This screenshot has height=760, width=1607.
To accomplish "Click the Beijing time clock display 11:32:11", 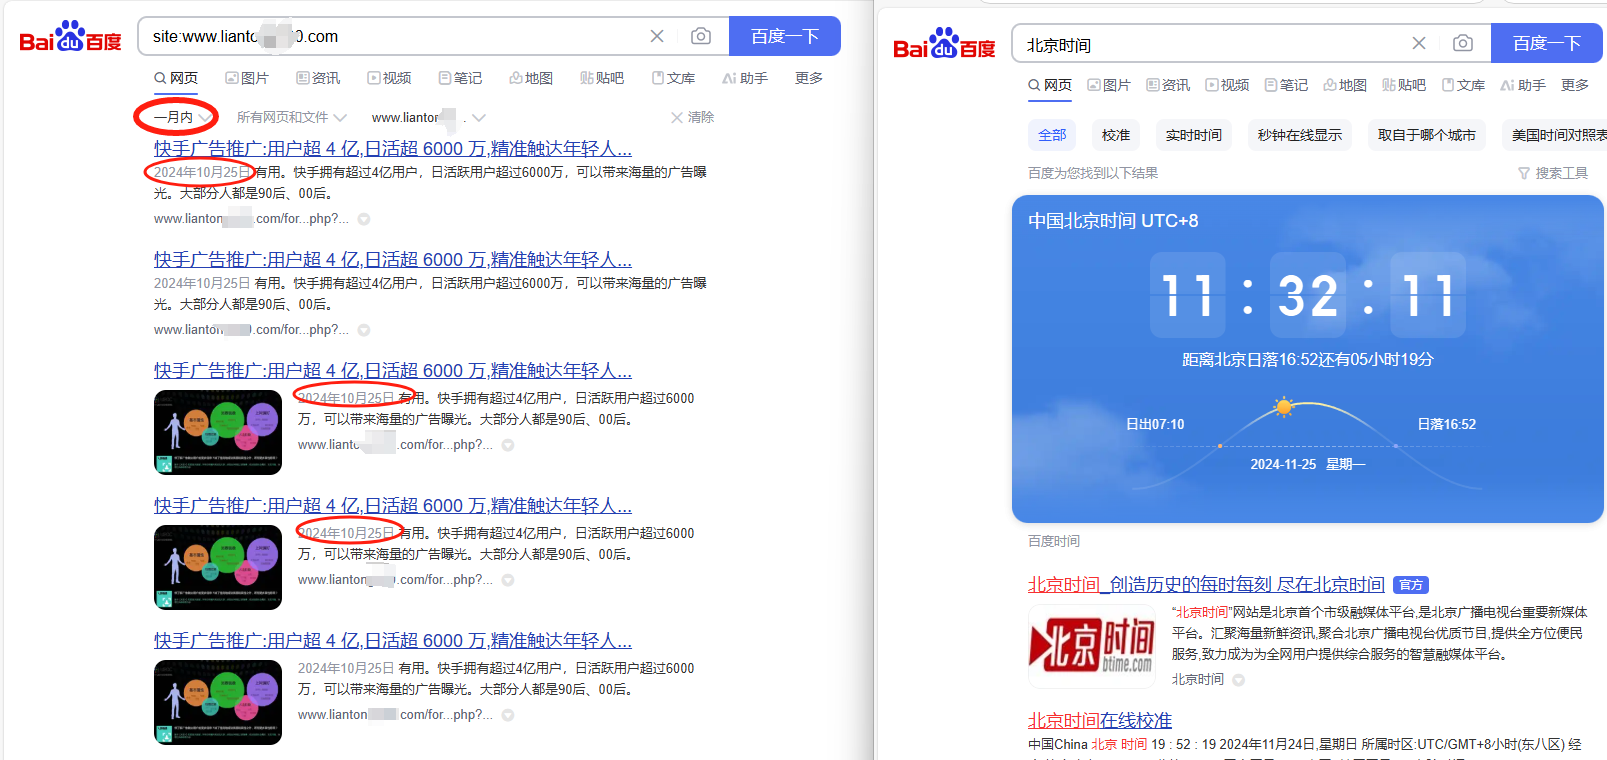I will point(1308,295).
